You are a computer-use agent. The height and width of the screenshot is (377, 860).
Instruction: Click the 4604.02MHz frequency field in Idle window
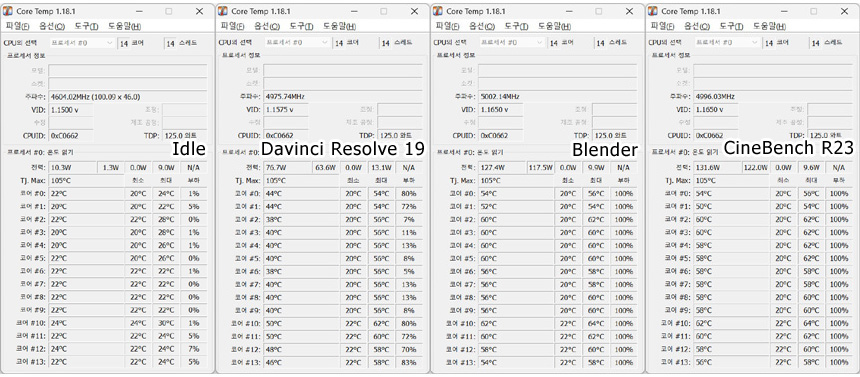(x=128, y=97)
